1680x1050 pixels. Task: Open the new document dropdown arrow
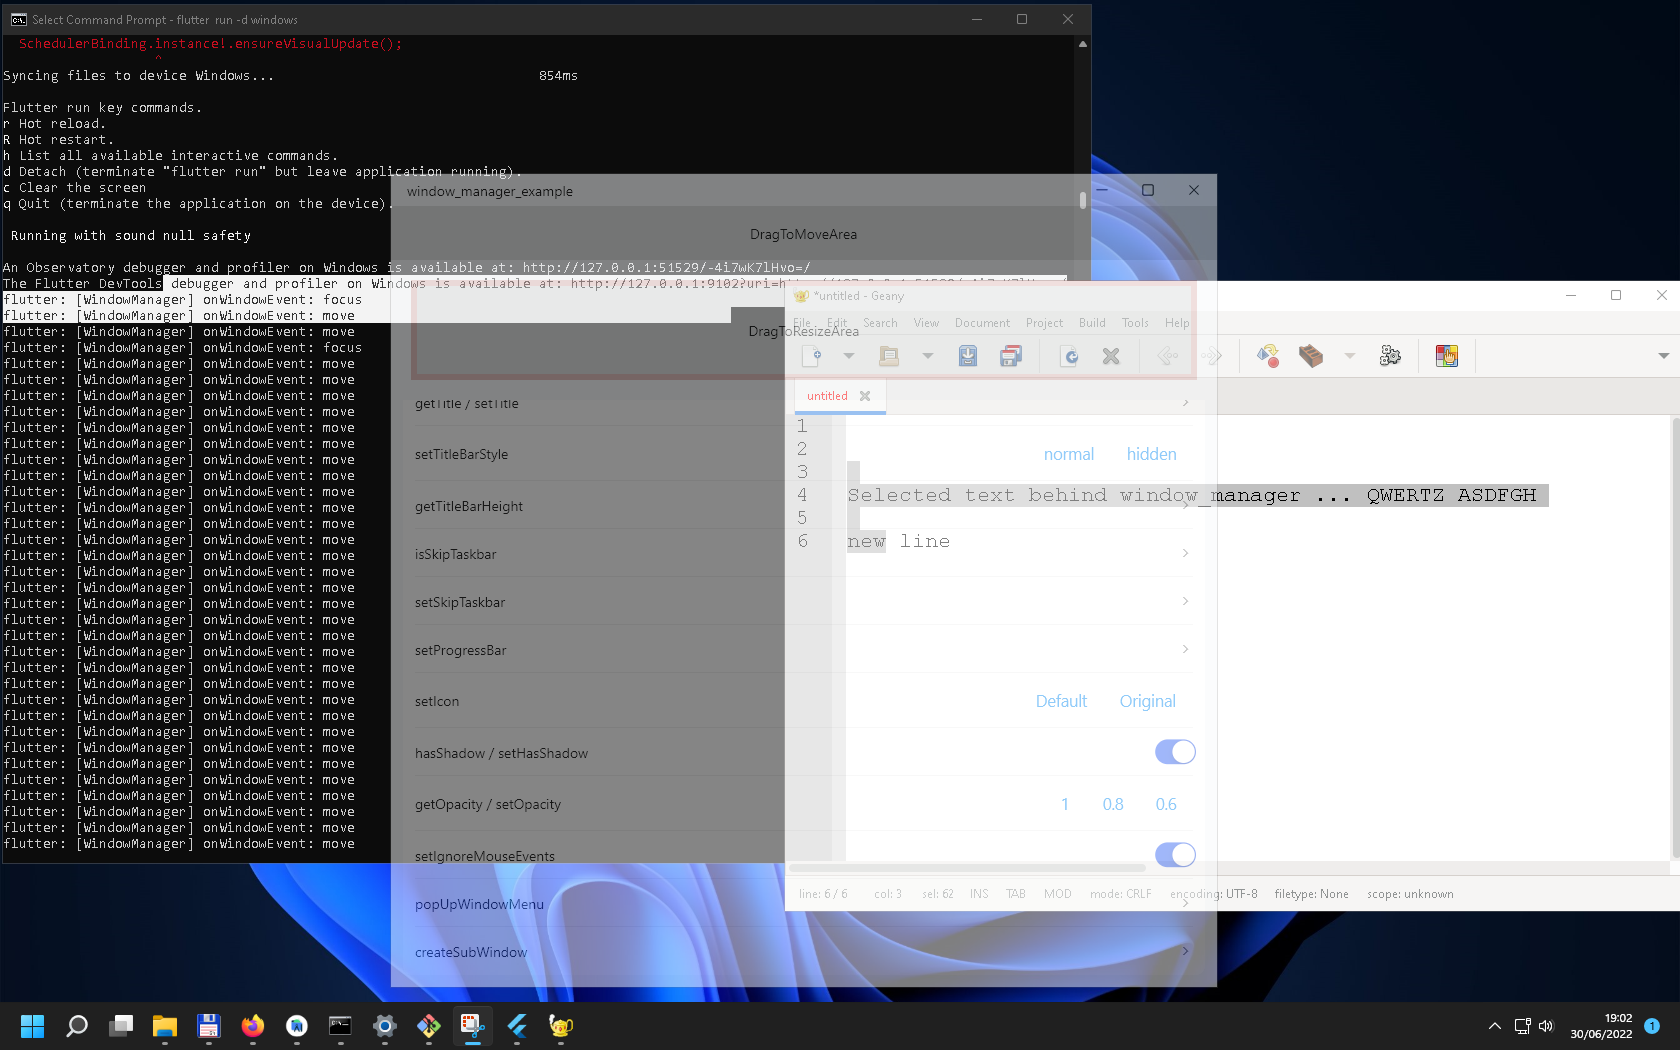click(849, 355)
